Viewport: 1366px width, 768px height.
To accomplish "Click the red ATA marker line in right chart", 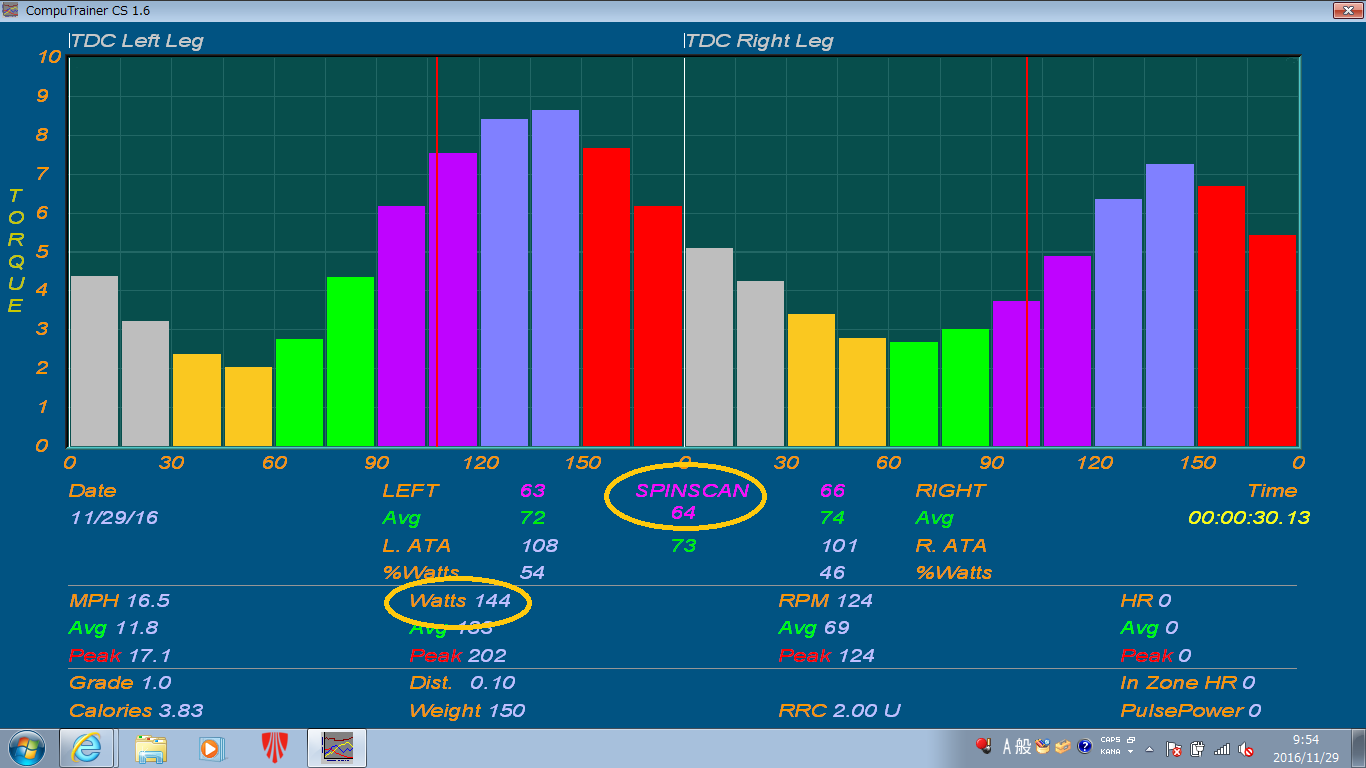I will pyautogui.click(x=1027, y=250).
